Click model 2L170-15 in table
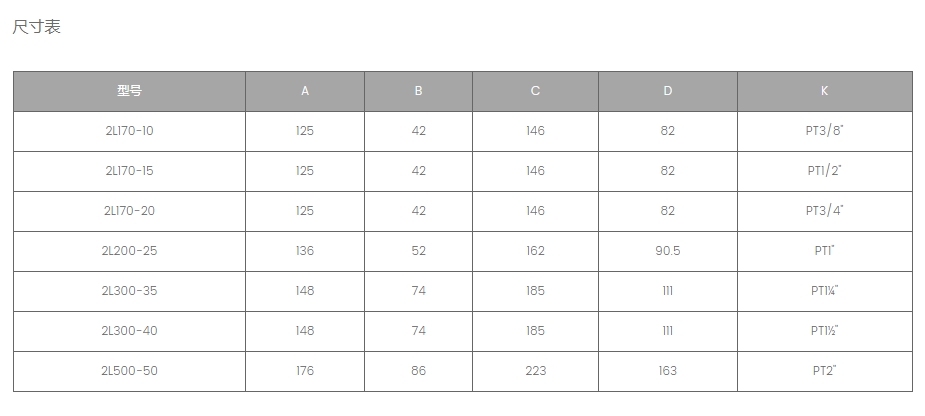The height and width of the screenshot is (416, 925). (129, 171)
